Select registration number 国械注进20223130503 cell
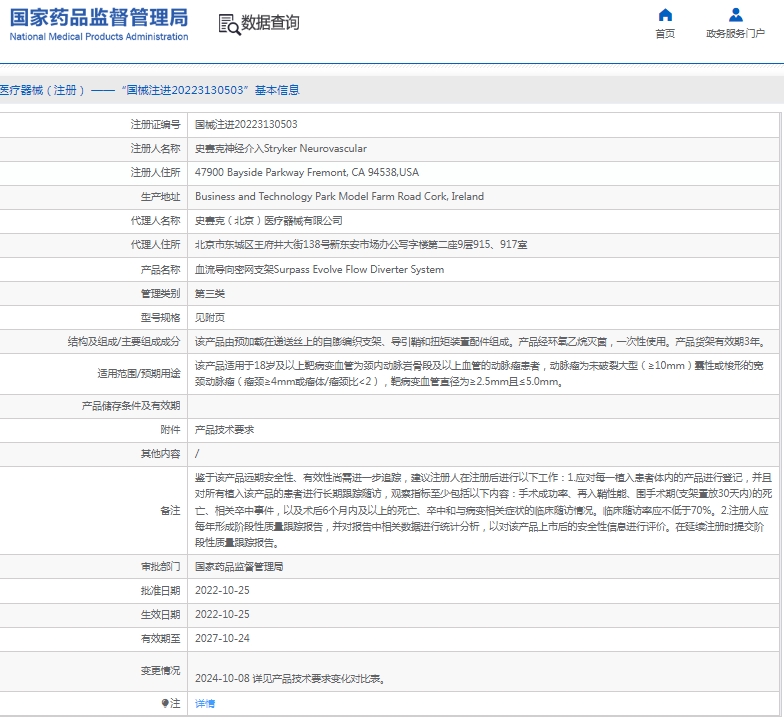The image size is (784, 721). pyautogui.click(x=246, y=124)
